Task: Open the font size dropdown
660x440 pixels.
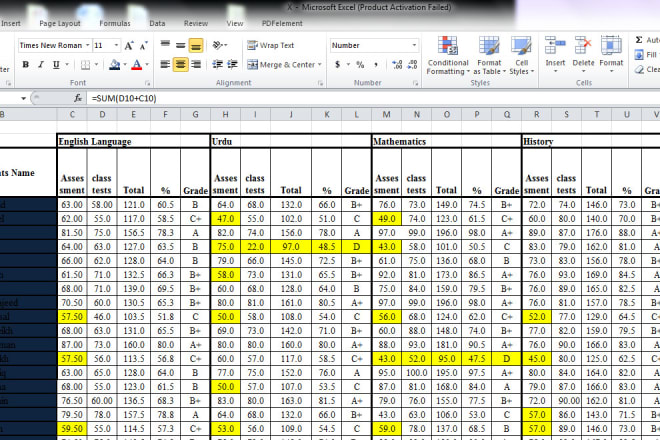Action: click(x=117, y=45)
